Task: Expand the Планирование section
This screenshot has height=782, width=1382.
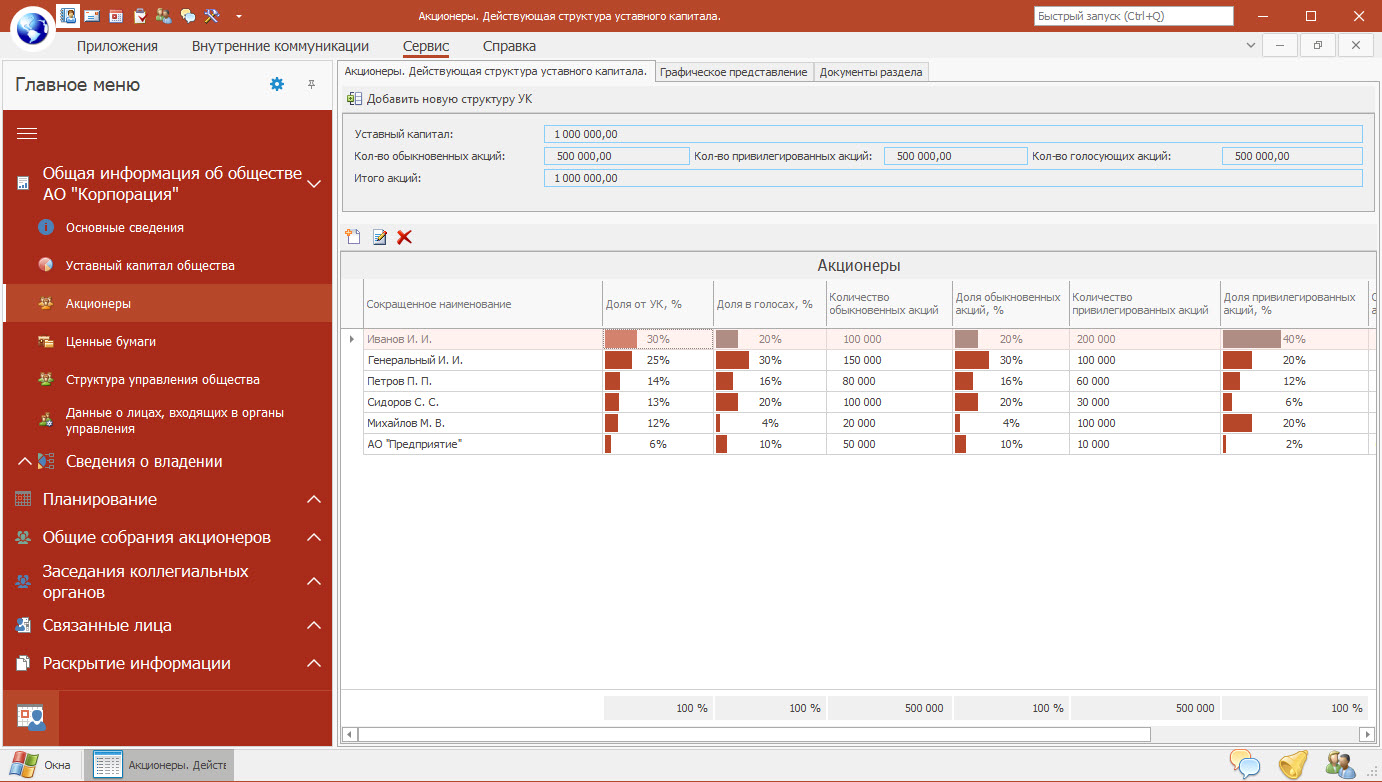Action: 313,500
